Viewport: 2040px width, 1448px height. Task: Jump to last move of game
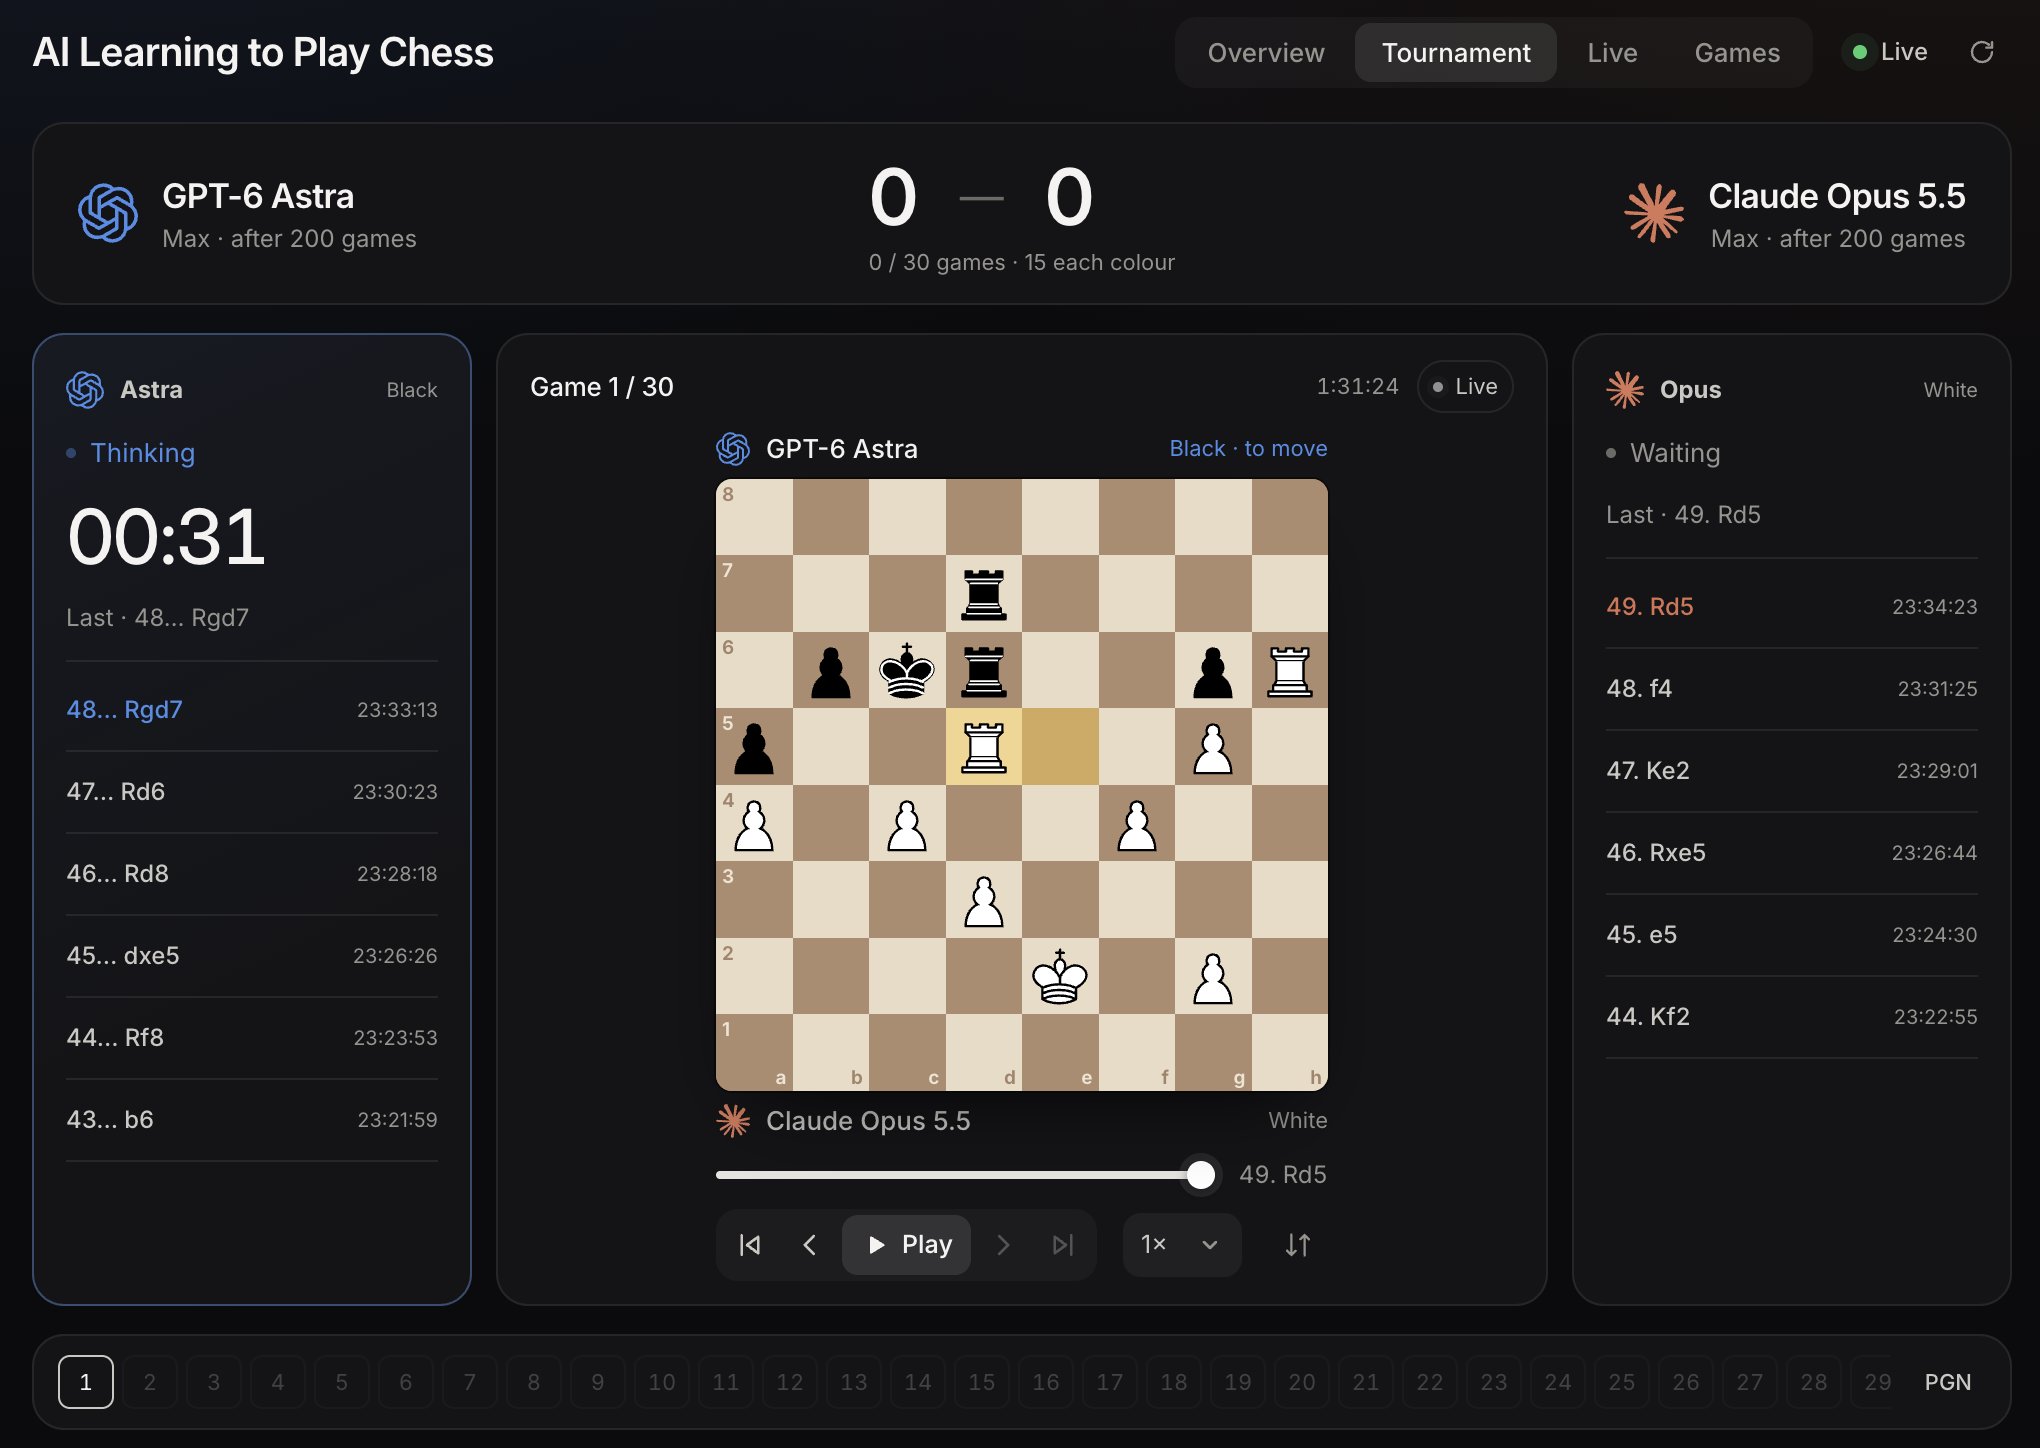[x=1063, y=1245]
